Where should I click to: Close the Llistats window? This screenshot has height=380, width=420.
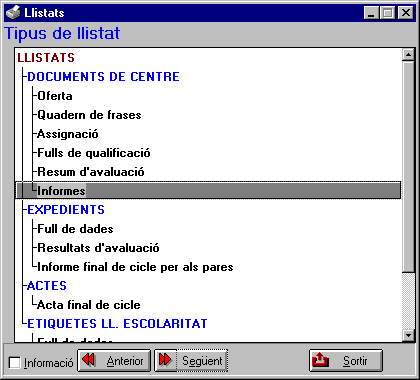(x=406, y=13)
